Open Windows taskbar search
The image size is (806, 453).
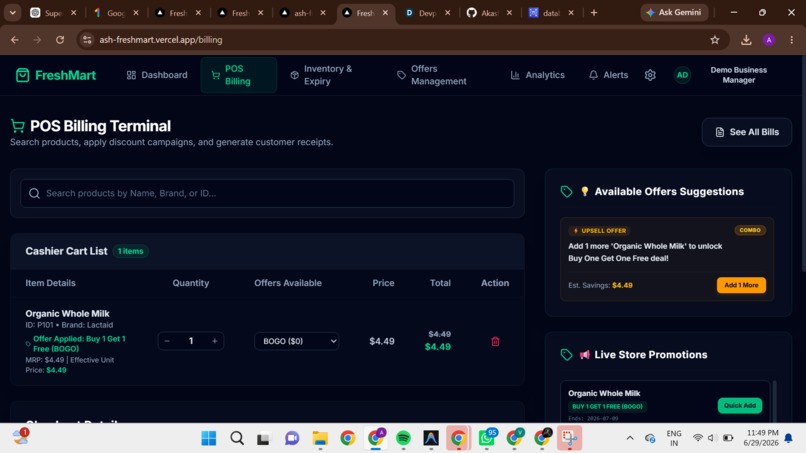[236, 438]
